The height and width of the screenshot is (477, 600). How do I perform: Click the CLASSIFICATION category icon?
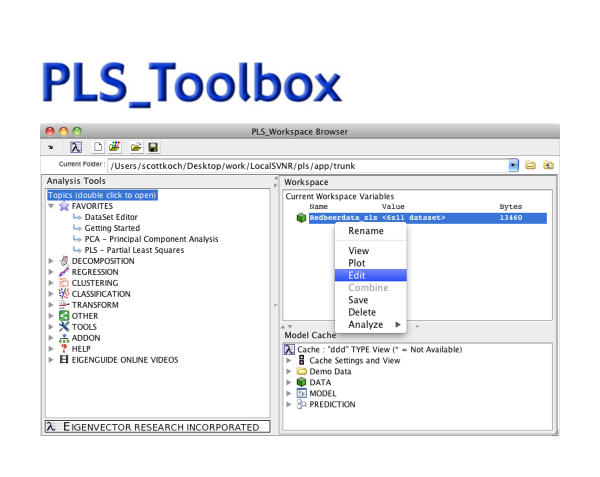pos(64,294)
